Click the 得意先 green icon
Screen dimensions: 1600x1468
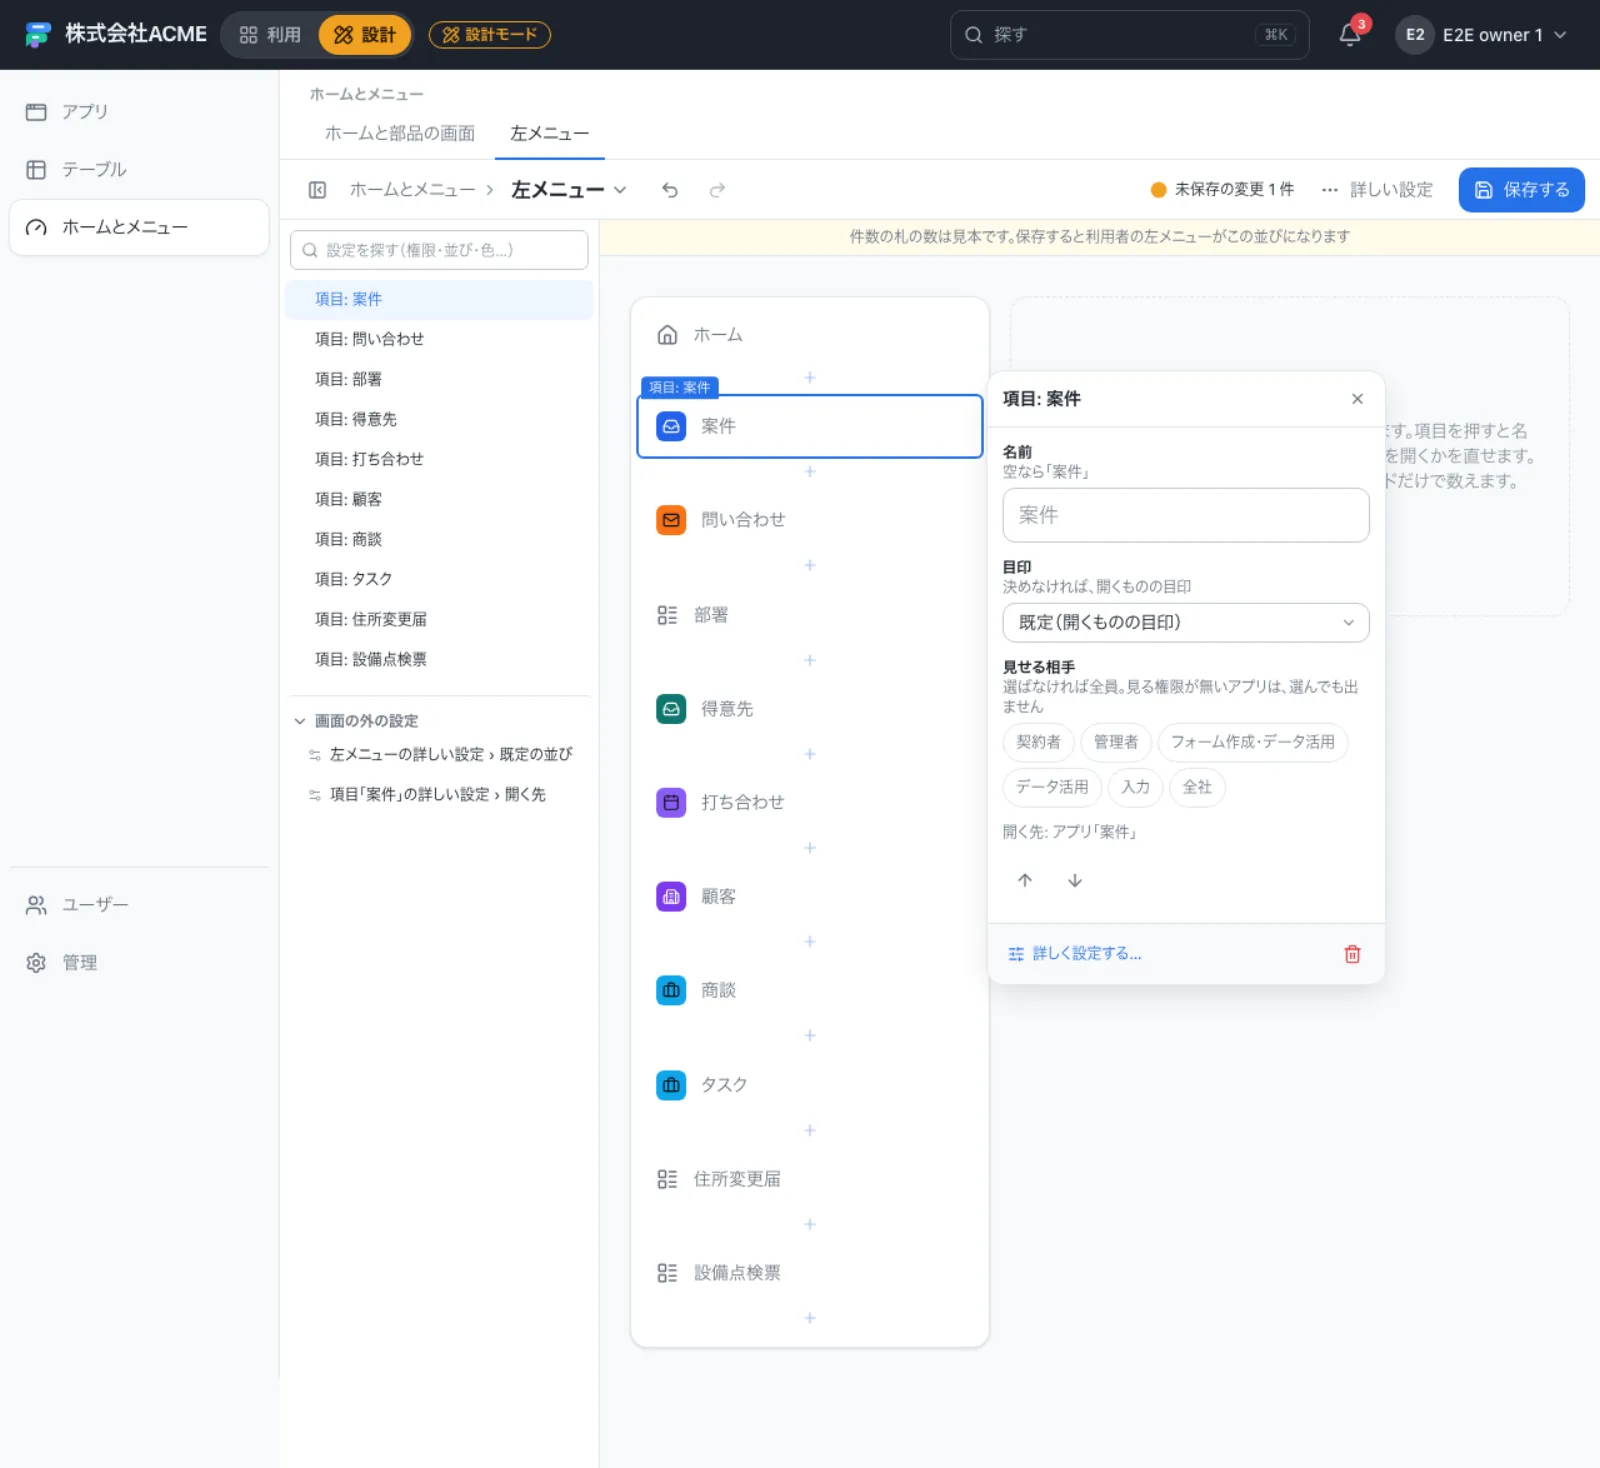click(x=671, y=709)
